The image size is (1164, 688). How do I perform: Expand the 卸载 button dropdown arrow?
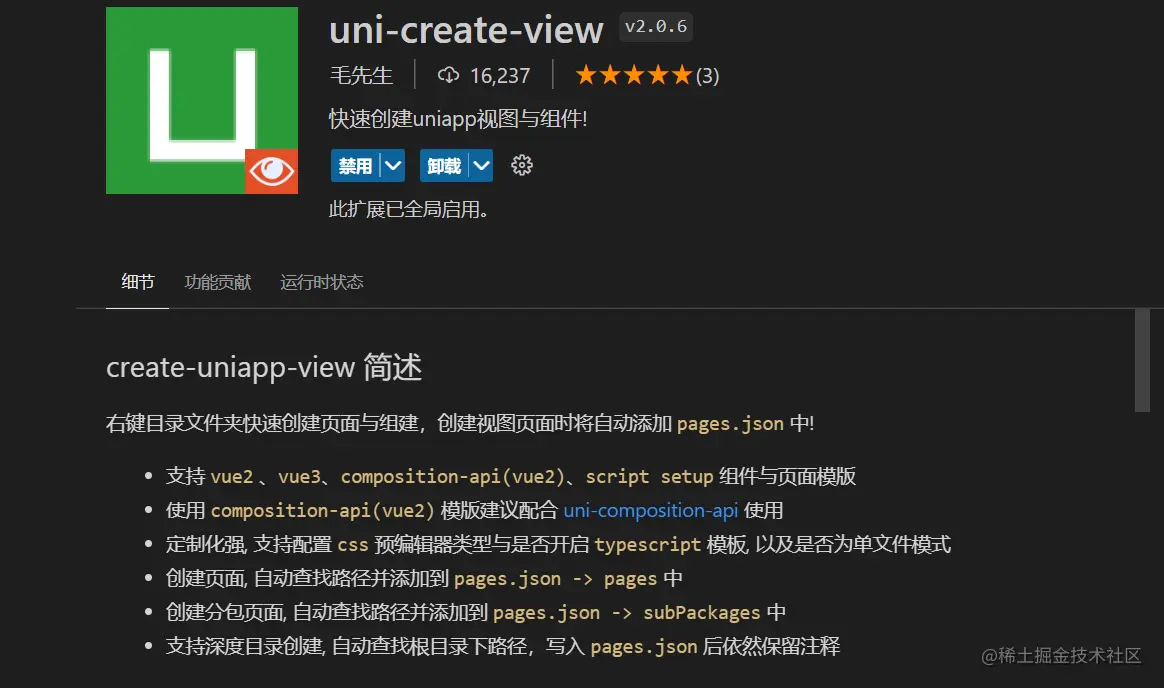pos(481,165)
